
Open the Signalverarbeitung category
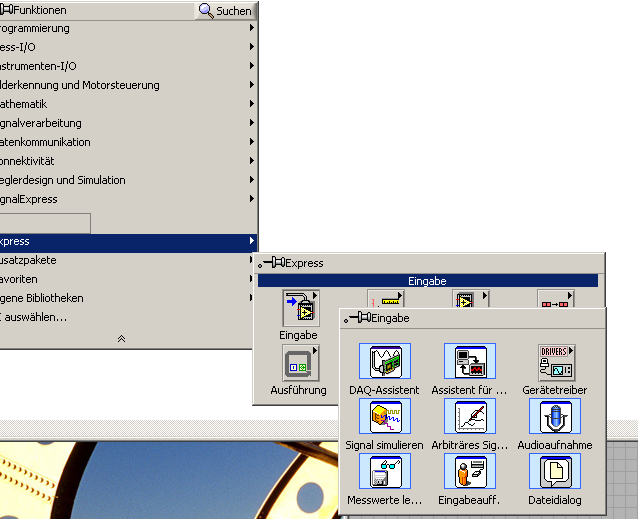click(x=128, y=123)
